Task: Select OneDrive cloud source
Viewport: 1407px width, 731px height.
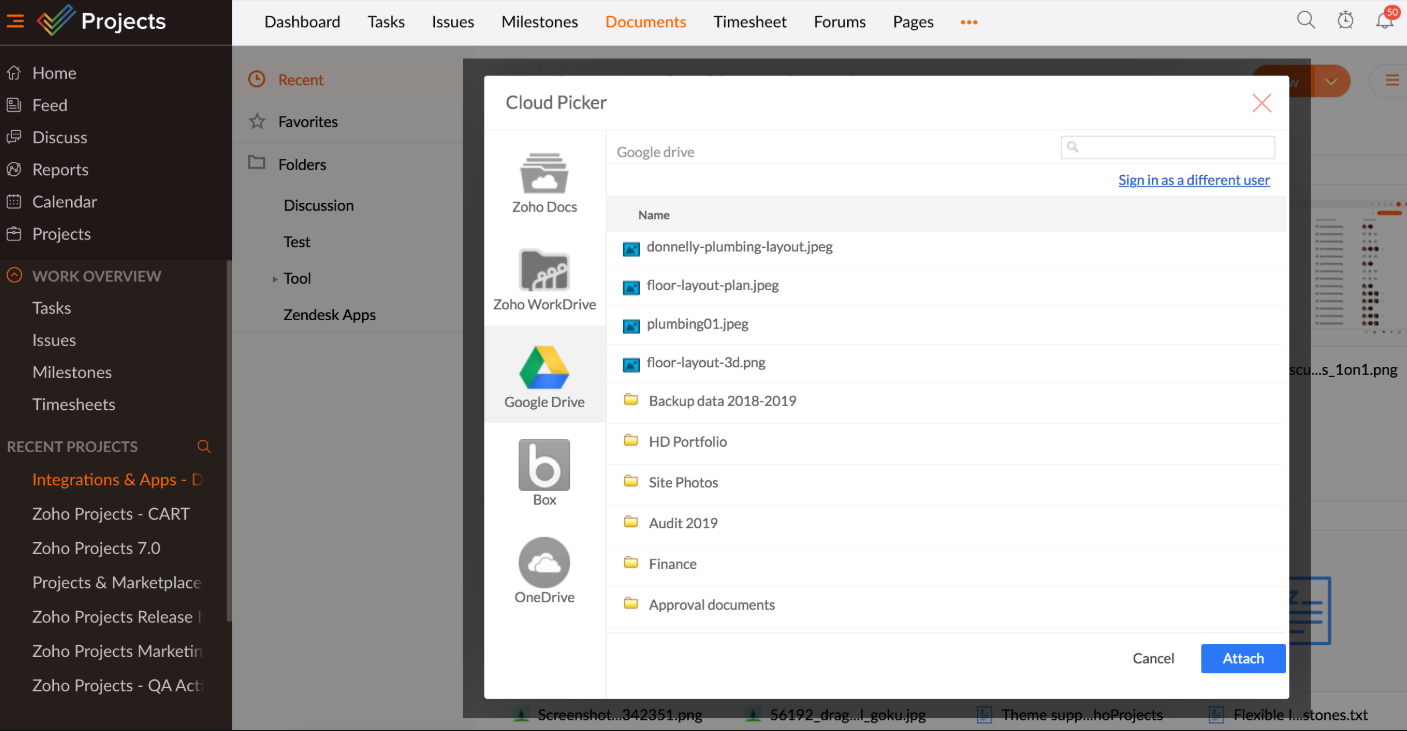Action: coord(545,571)
